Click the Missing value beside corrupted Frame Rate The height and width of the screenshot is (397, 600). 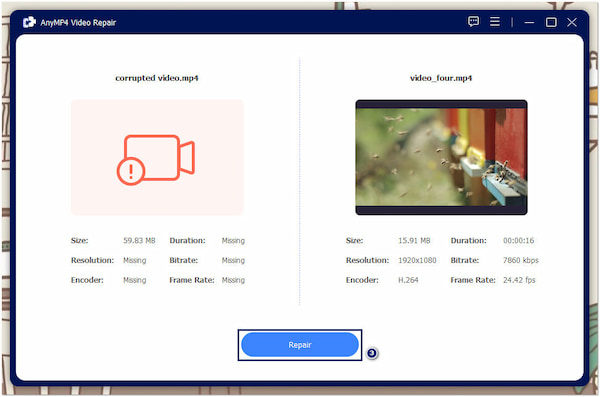point(233,280)
